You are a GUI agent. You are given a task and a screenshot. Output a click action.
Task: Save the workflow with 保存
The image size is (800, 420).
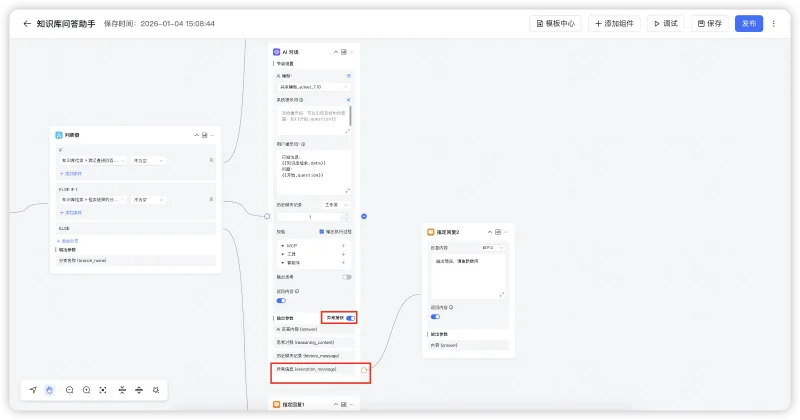click(x=710, y=23)
